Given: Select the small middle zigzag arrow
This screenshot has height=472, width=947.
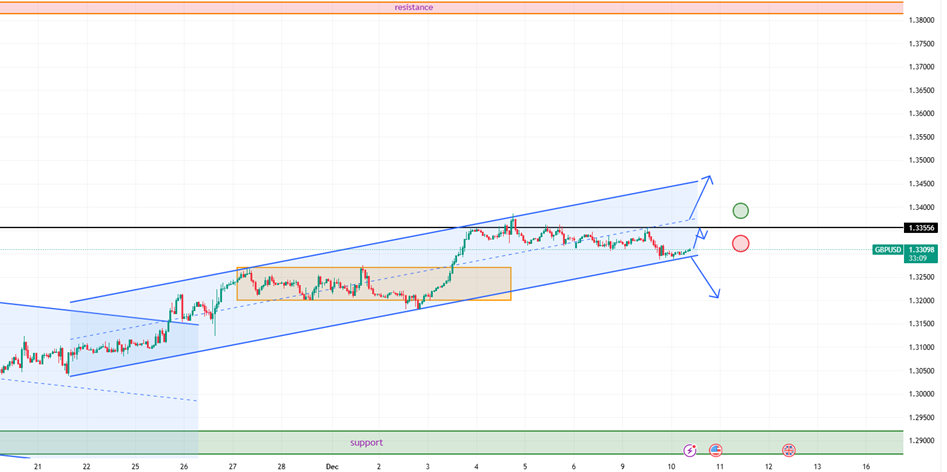Looking at the screenshot, I should coord(701,234).
